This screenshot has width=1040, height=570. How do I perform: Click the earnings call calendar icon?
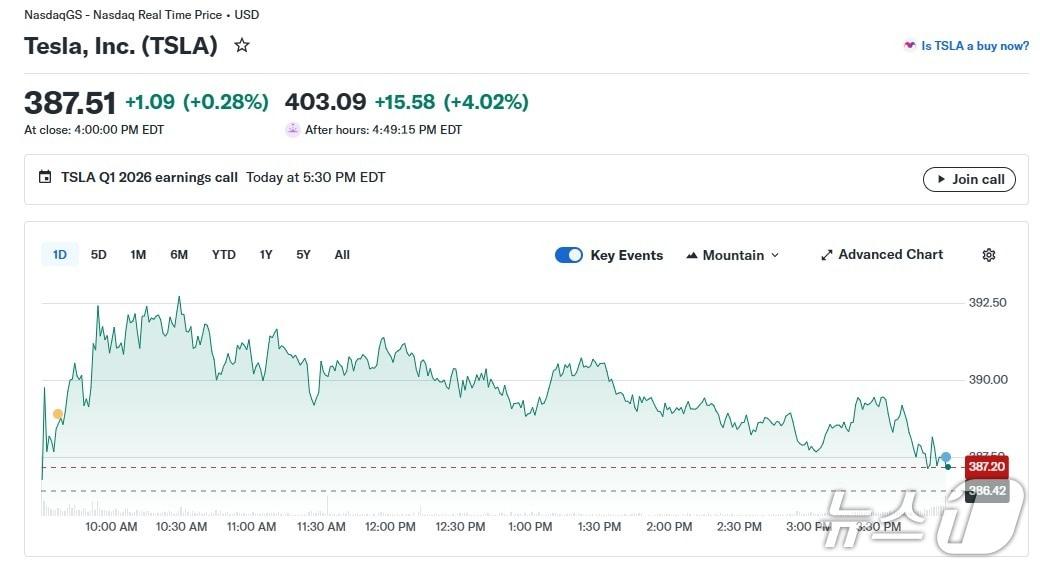pyautogui.click(x=45, y=178)
